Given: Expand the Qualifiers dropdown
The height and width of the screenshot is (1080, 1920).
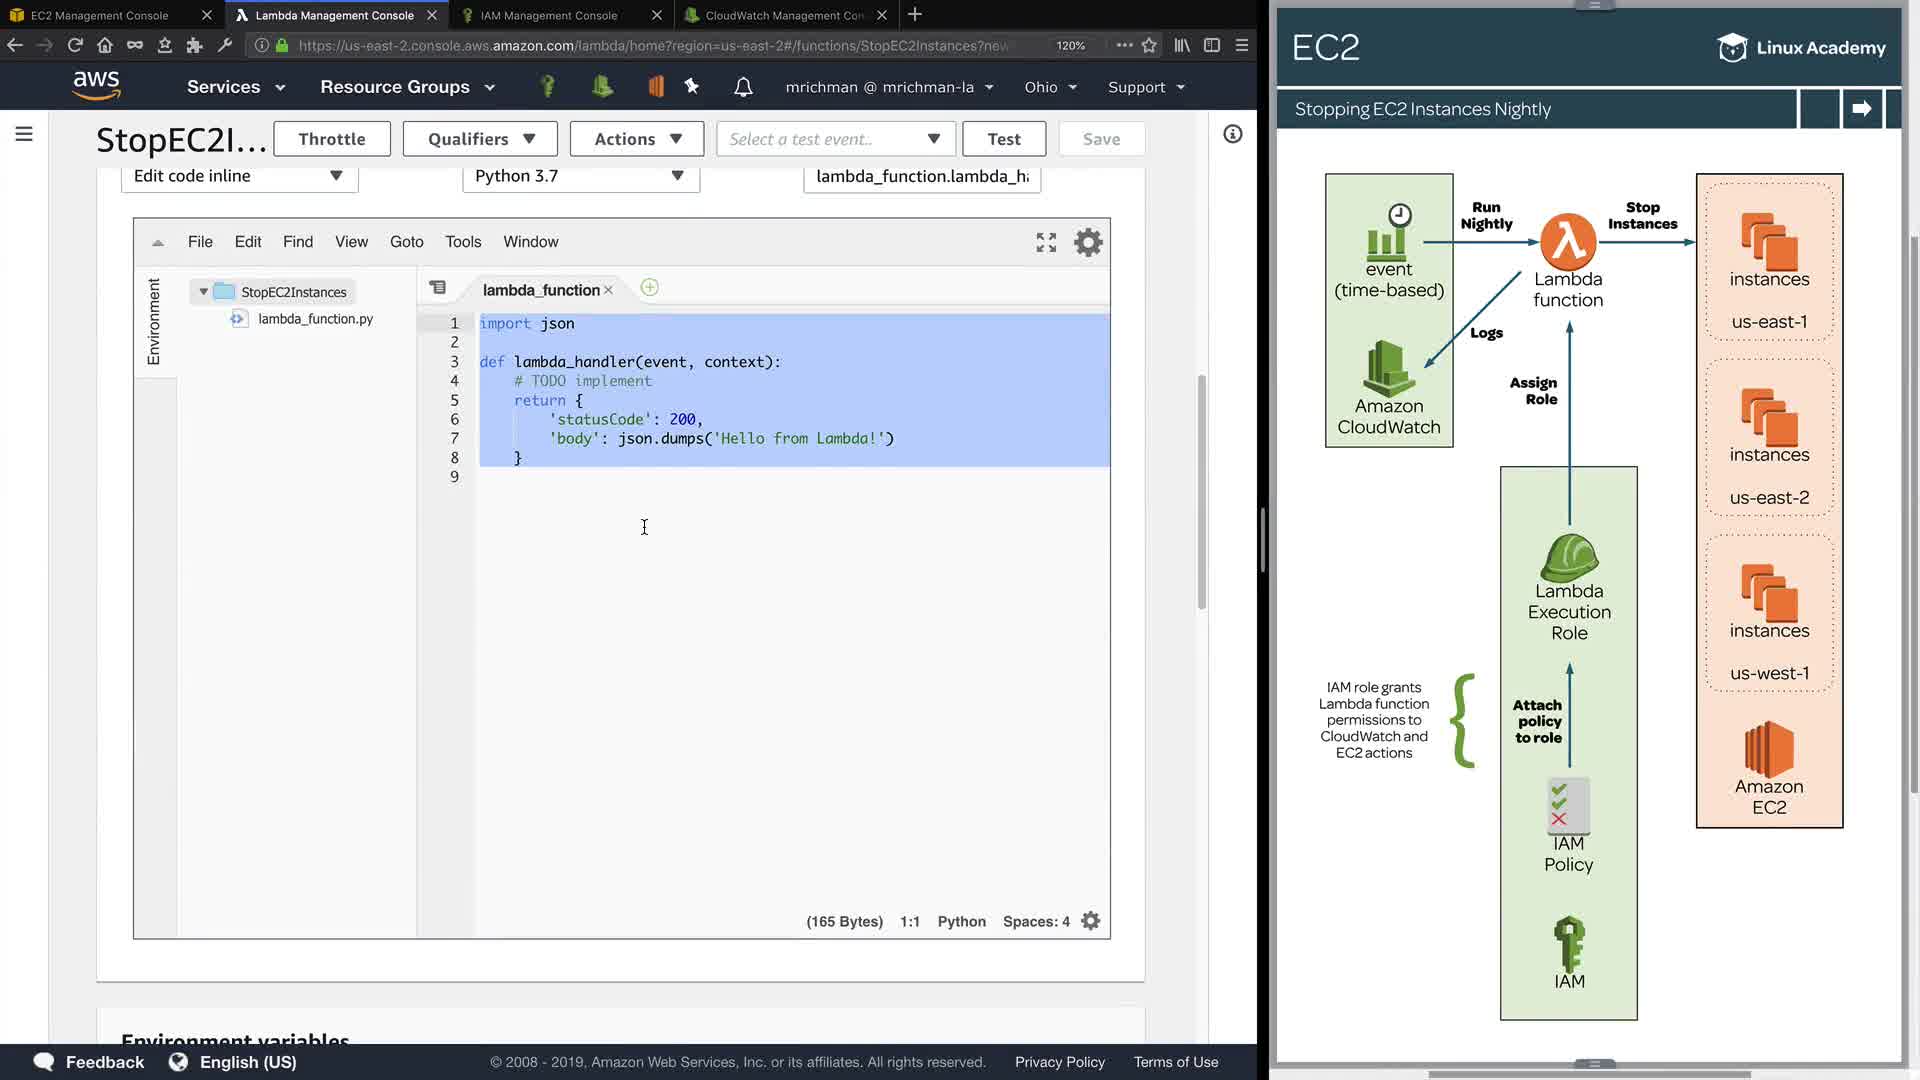Looking at the screenshot, I should click(481, 139).
